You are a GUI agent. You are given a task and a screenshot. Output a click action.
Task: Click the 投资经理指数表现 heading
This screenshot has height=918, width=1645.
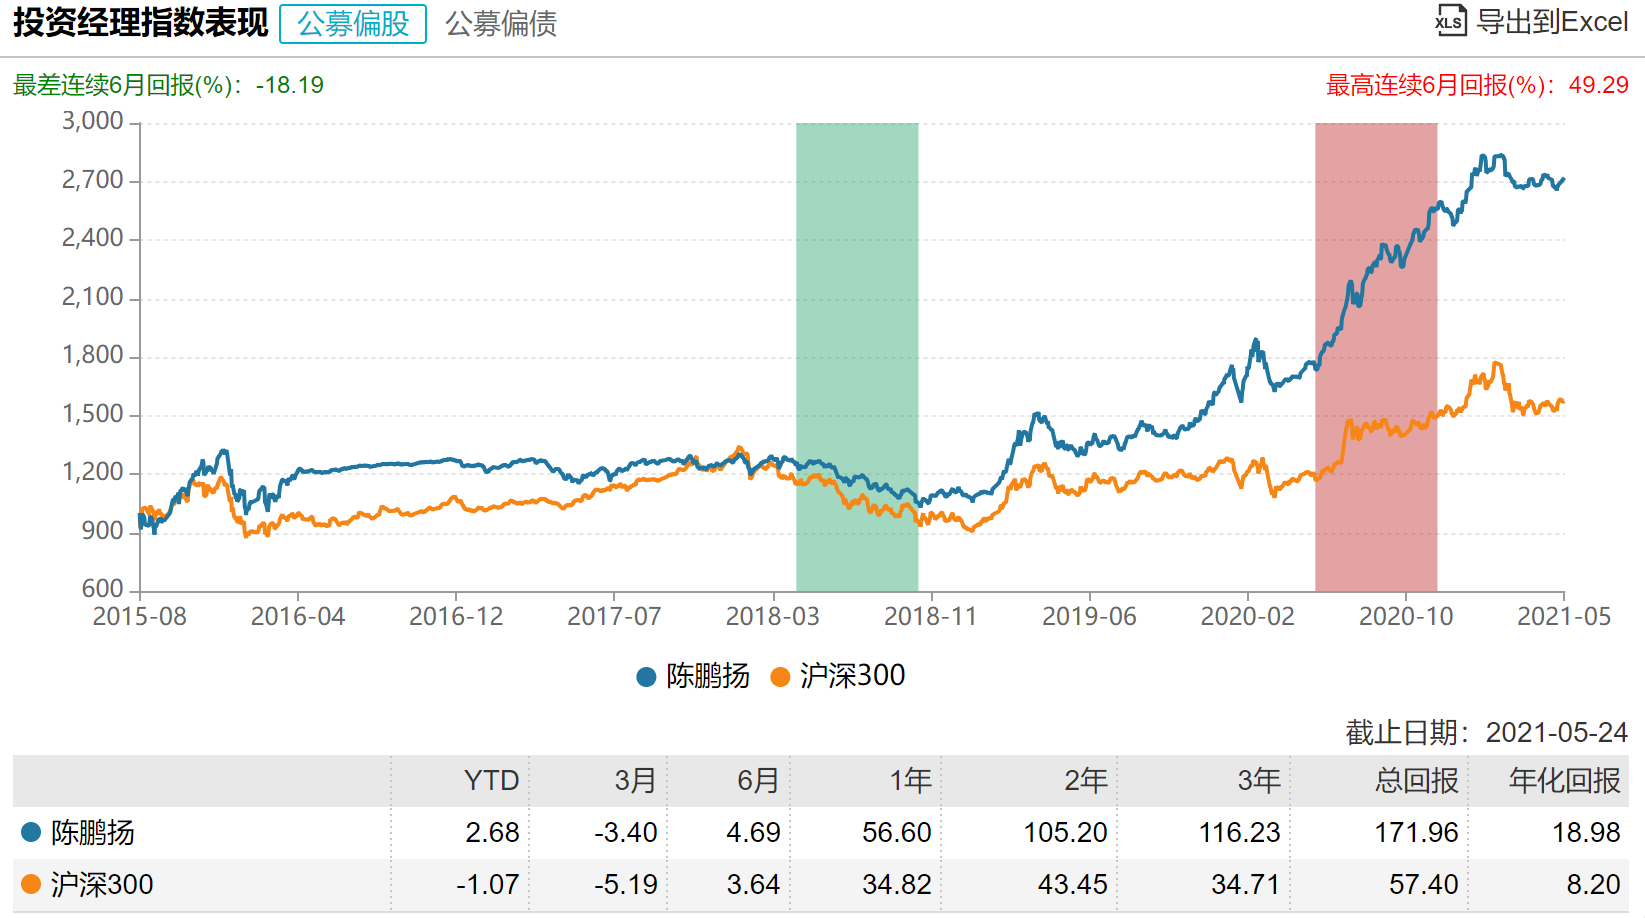coord(140,23)
